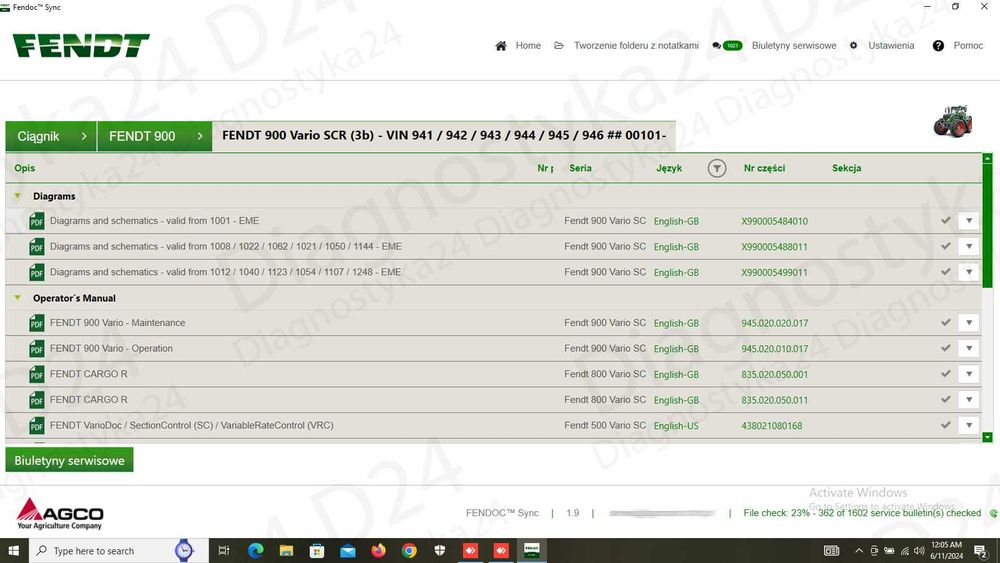Open dropdown arrow for FENDT 900 Vario Maintenance
Screen dimensions: 1000x563
969,323
